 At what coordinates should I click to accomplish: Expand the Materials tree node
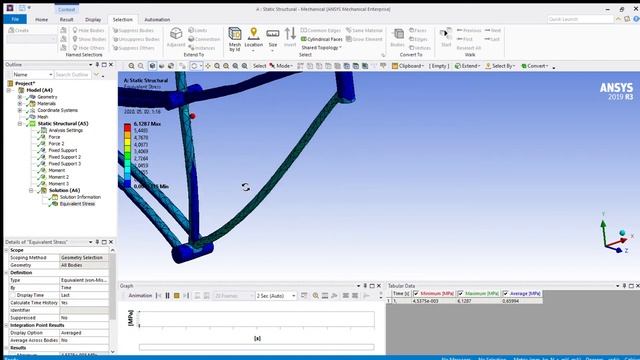tap(20, 104)
